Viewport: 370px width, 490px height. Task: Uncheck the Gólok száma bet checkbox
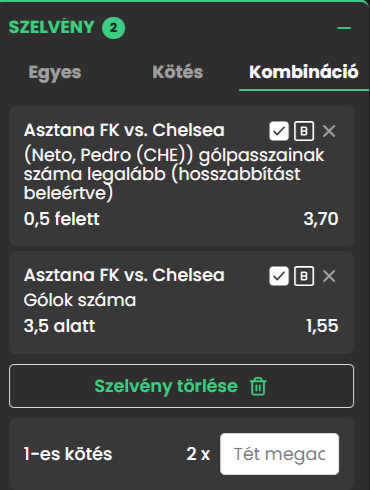[279, 276]
